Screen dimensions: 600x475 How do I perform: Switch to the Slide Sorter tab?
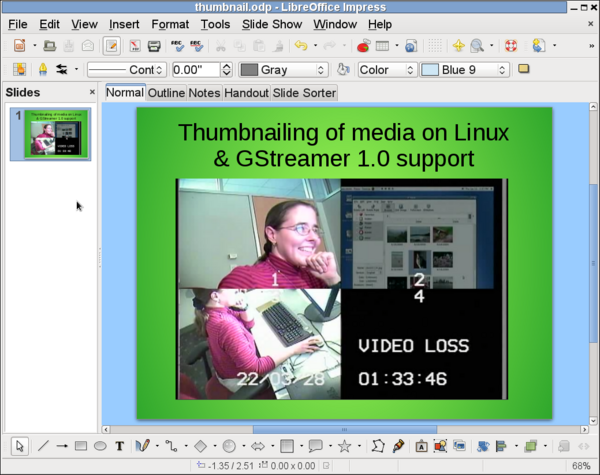point(304,93)
